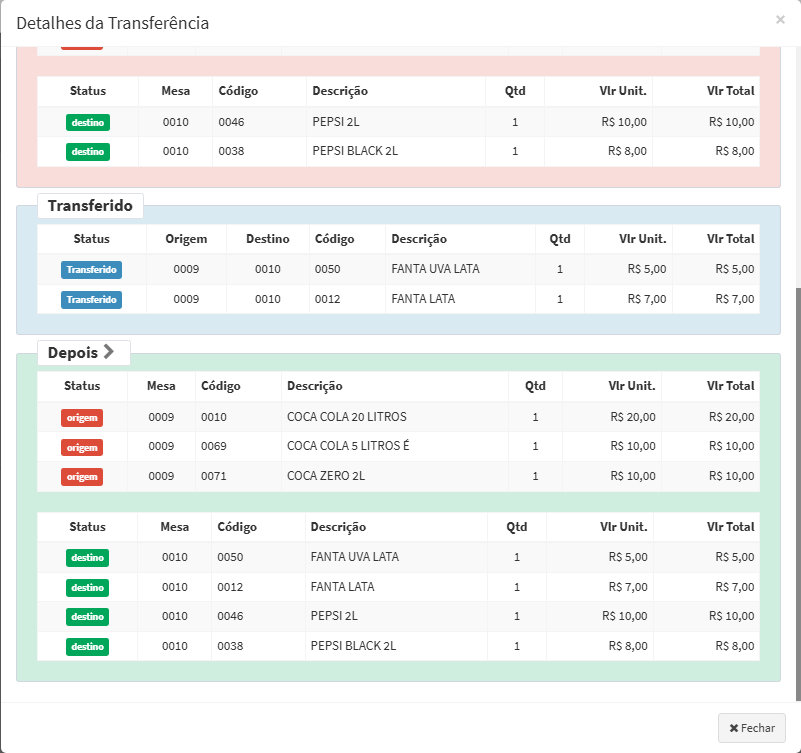801x753 pixels.
Task: Click the origem badge for COCA ZERO 2L
Action: (x=82, y=477)
